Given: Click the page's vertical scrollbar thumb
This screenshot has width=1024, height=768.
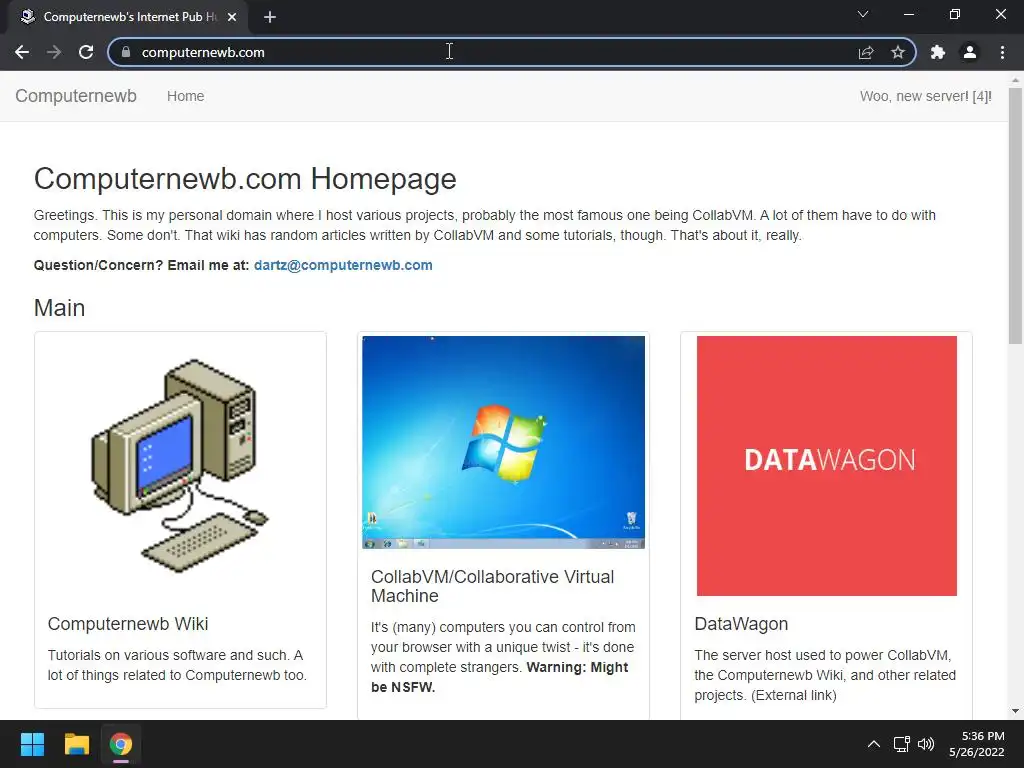Looking at the screenshot, I should [x=1016, y=216].
